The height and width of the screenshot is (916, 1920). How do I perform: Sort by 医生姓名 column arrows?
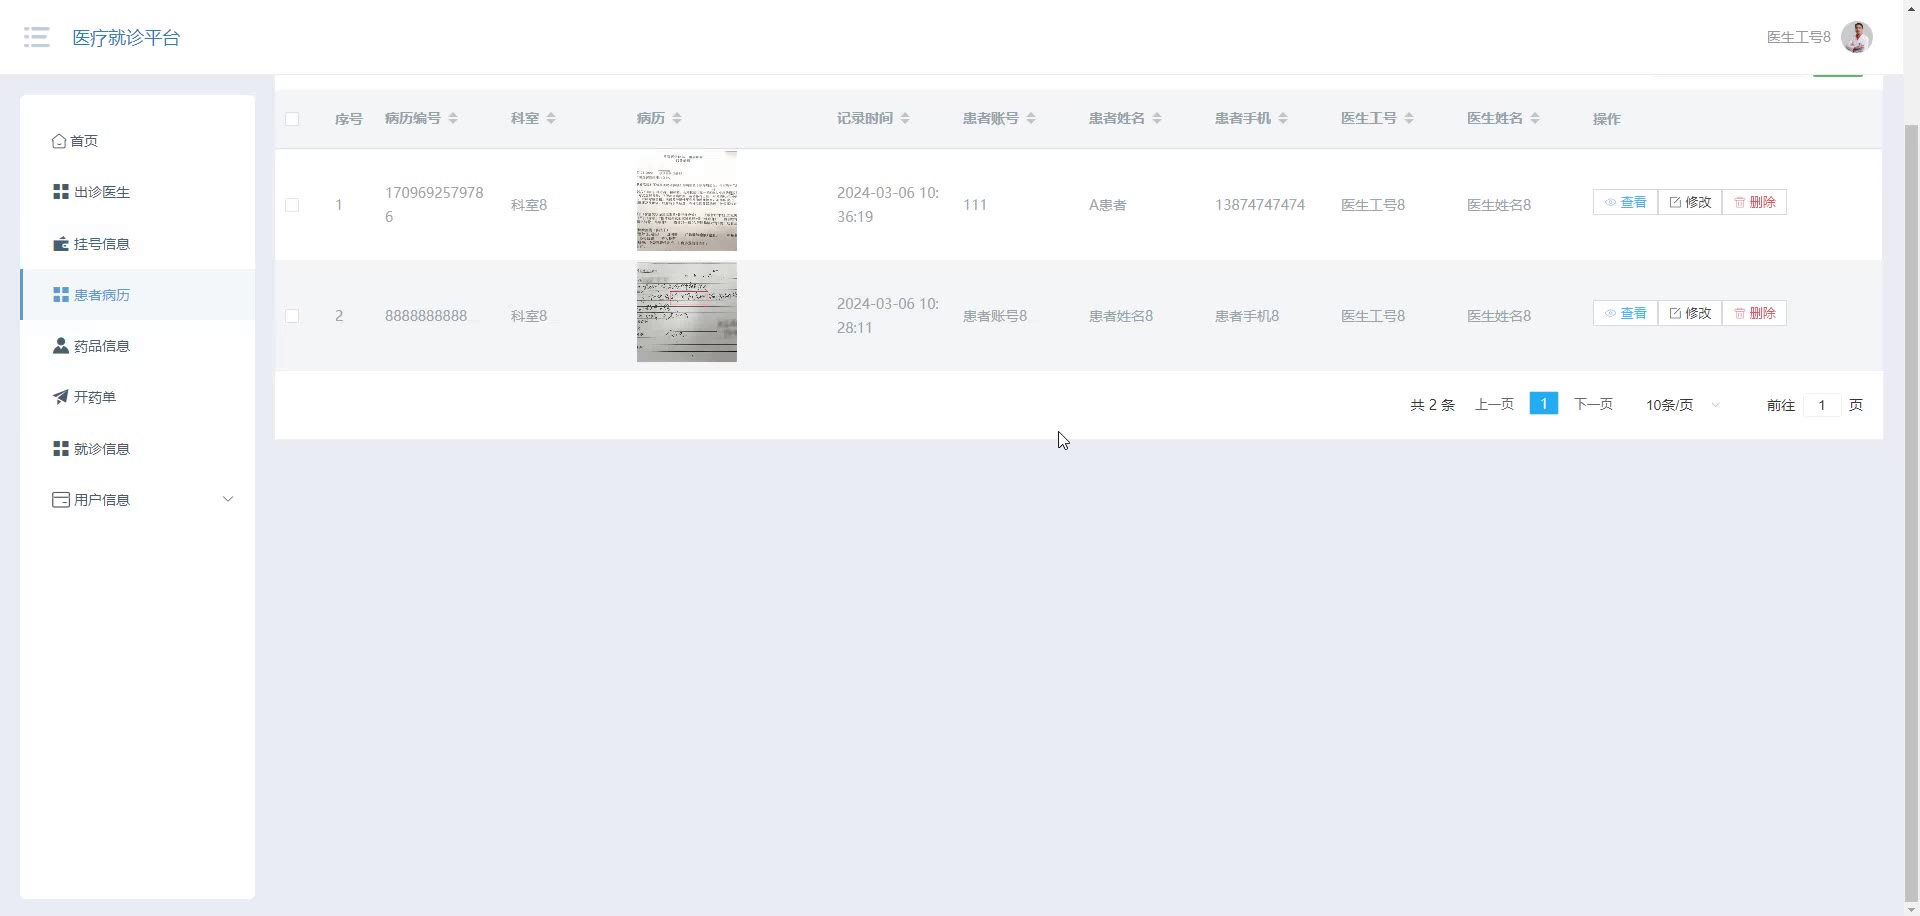click(1535, 118)
